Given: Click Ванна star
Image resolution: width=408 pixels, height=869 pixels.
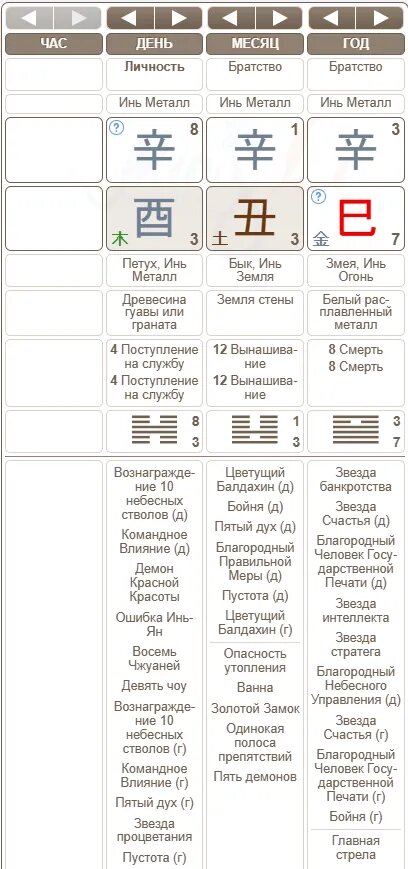Looking at the screenshot, I should [255, 688].
